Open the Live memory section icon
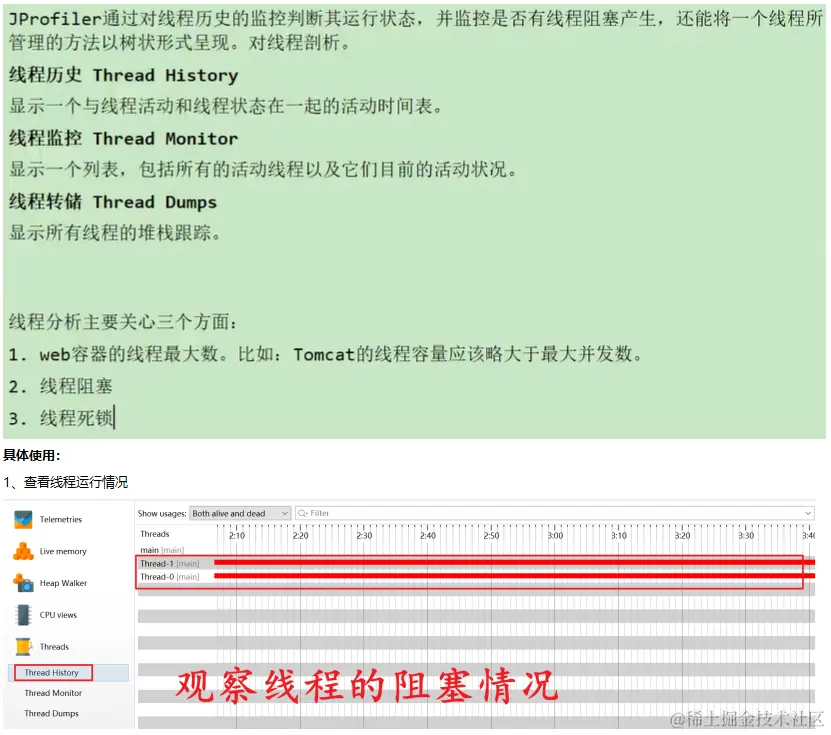The width and height of the screenshot is (831, 735). [23, 552]
